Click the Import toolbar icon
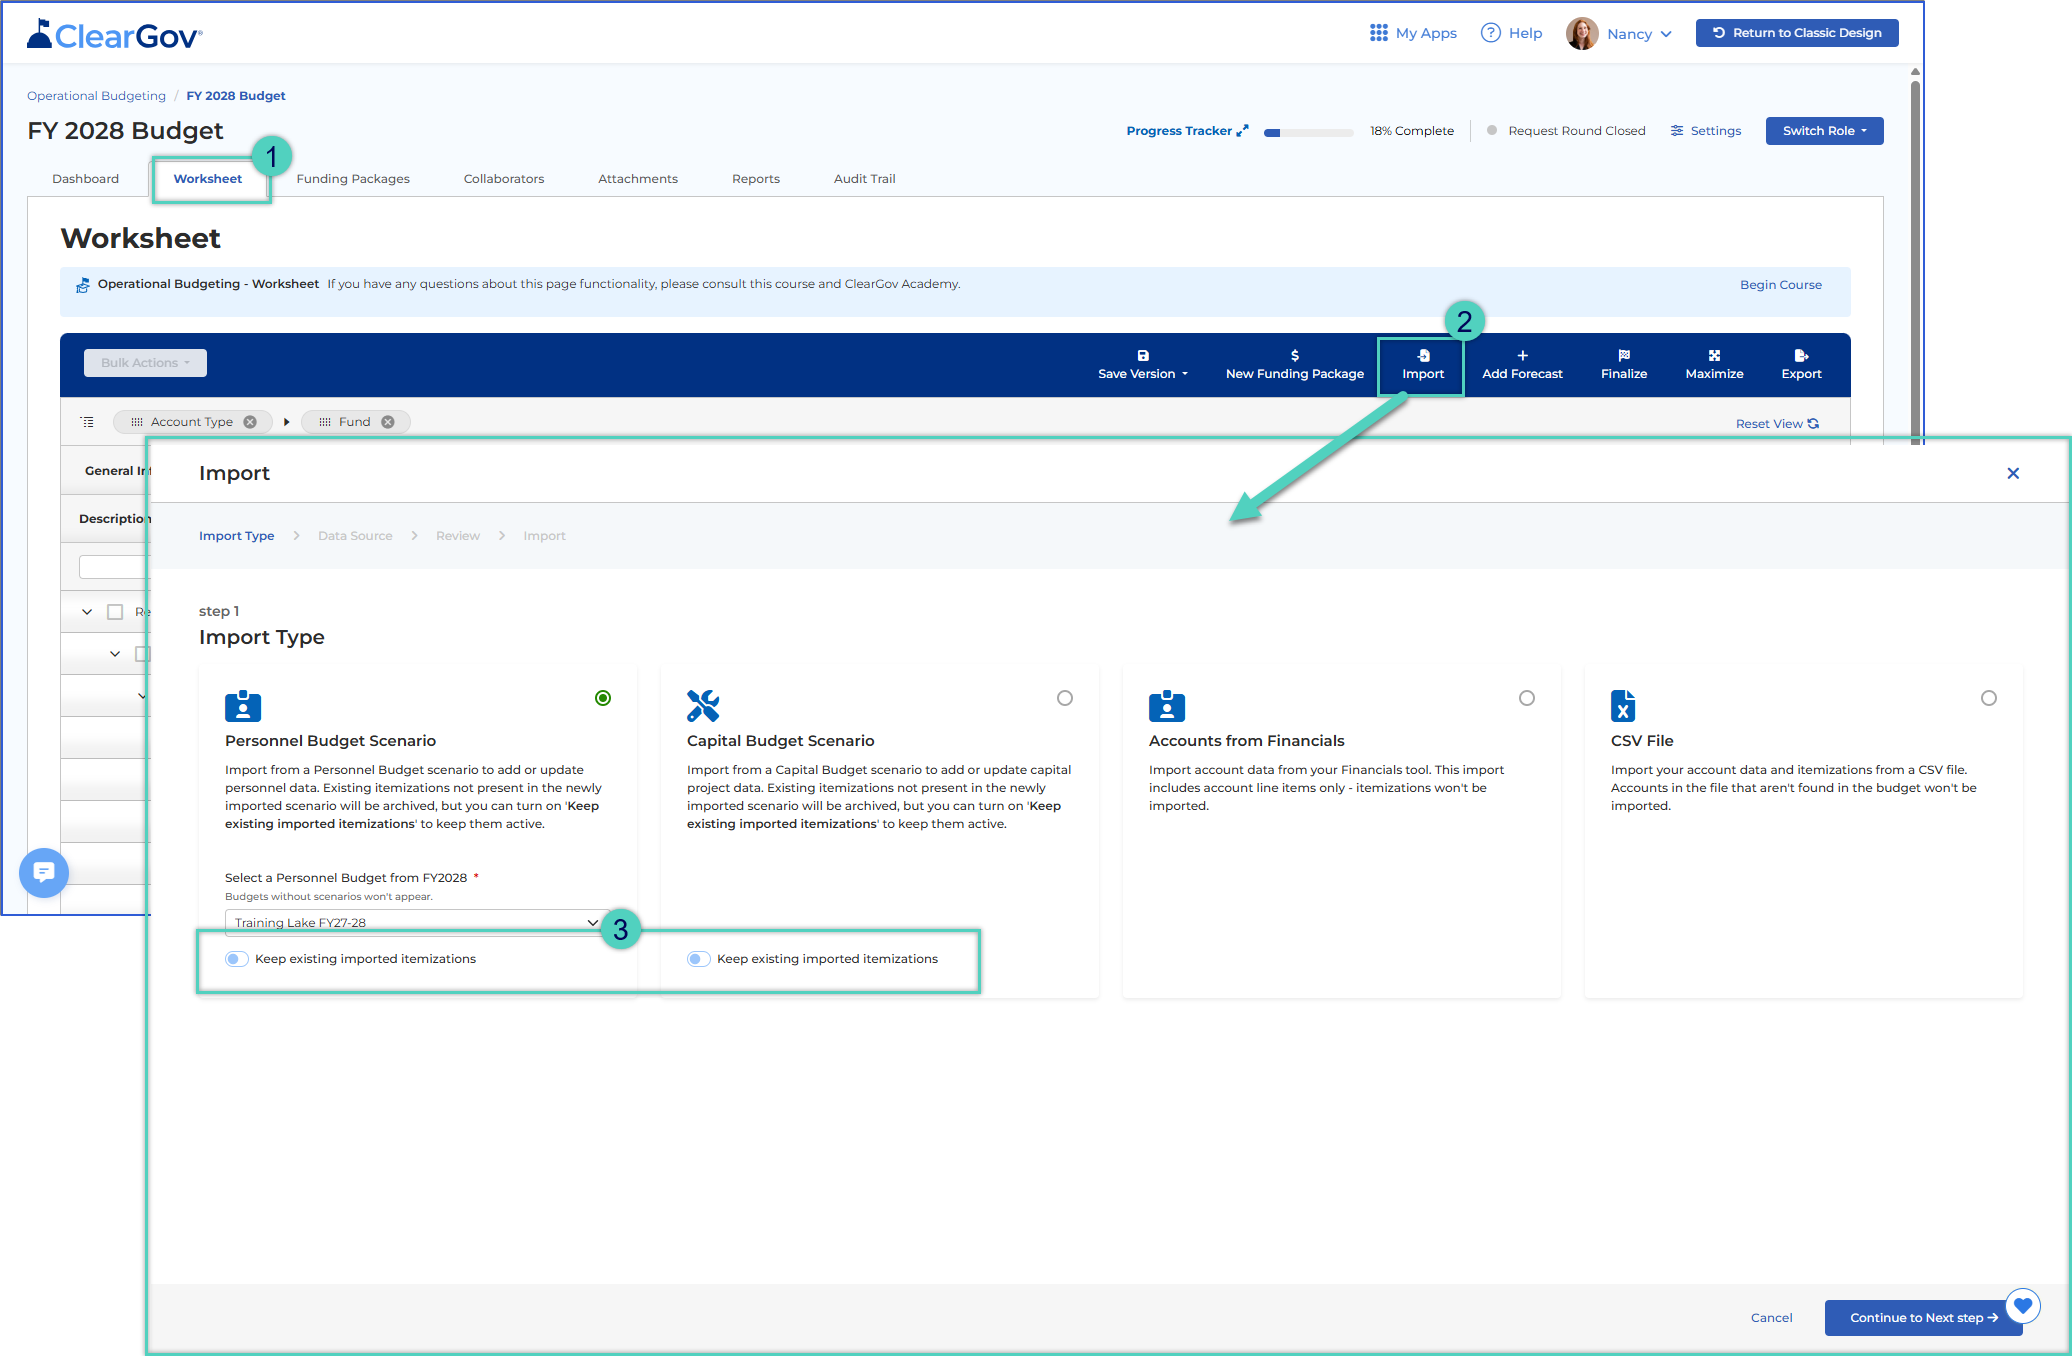 (x=1423, y=356)
